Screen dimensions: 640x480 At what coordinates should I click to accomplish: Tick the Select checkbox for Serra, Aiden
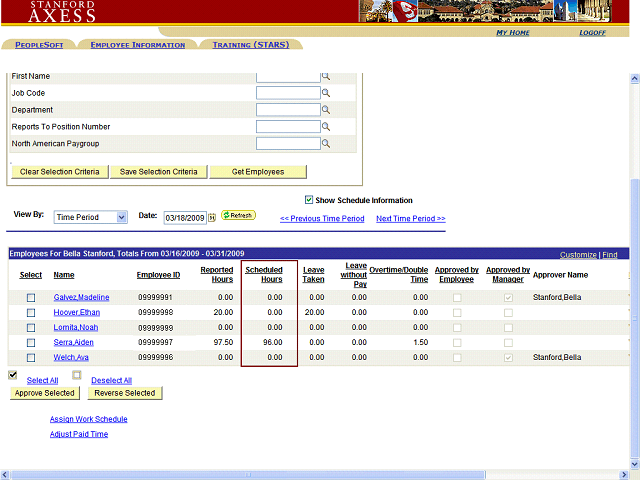pos(31,343)
